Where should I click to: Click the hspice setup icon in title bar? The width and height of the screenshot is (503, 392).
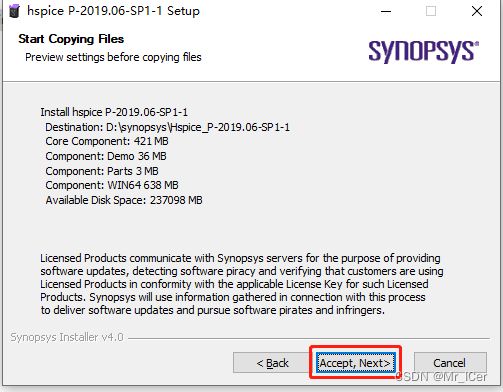coord(14,11)
